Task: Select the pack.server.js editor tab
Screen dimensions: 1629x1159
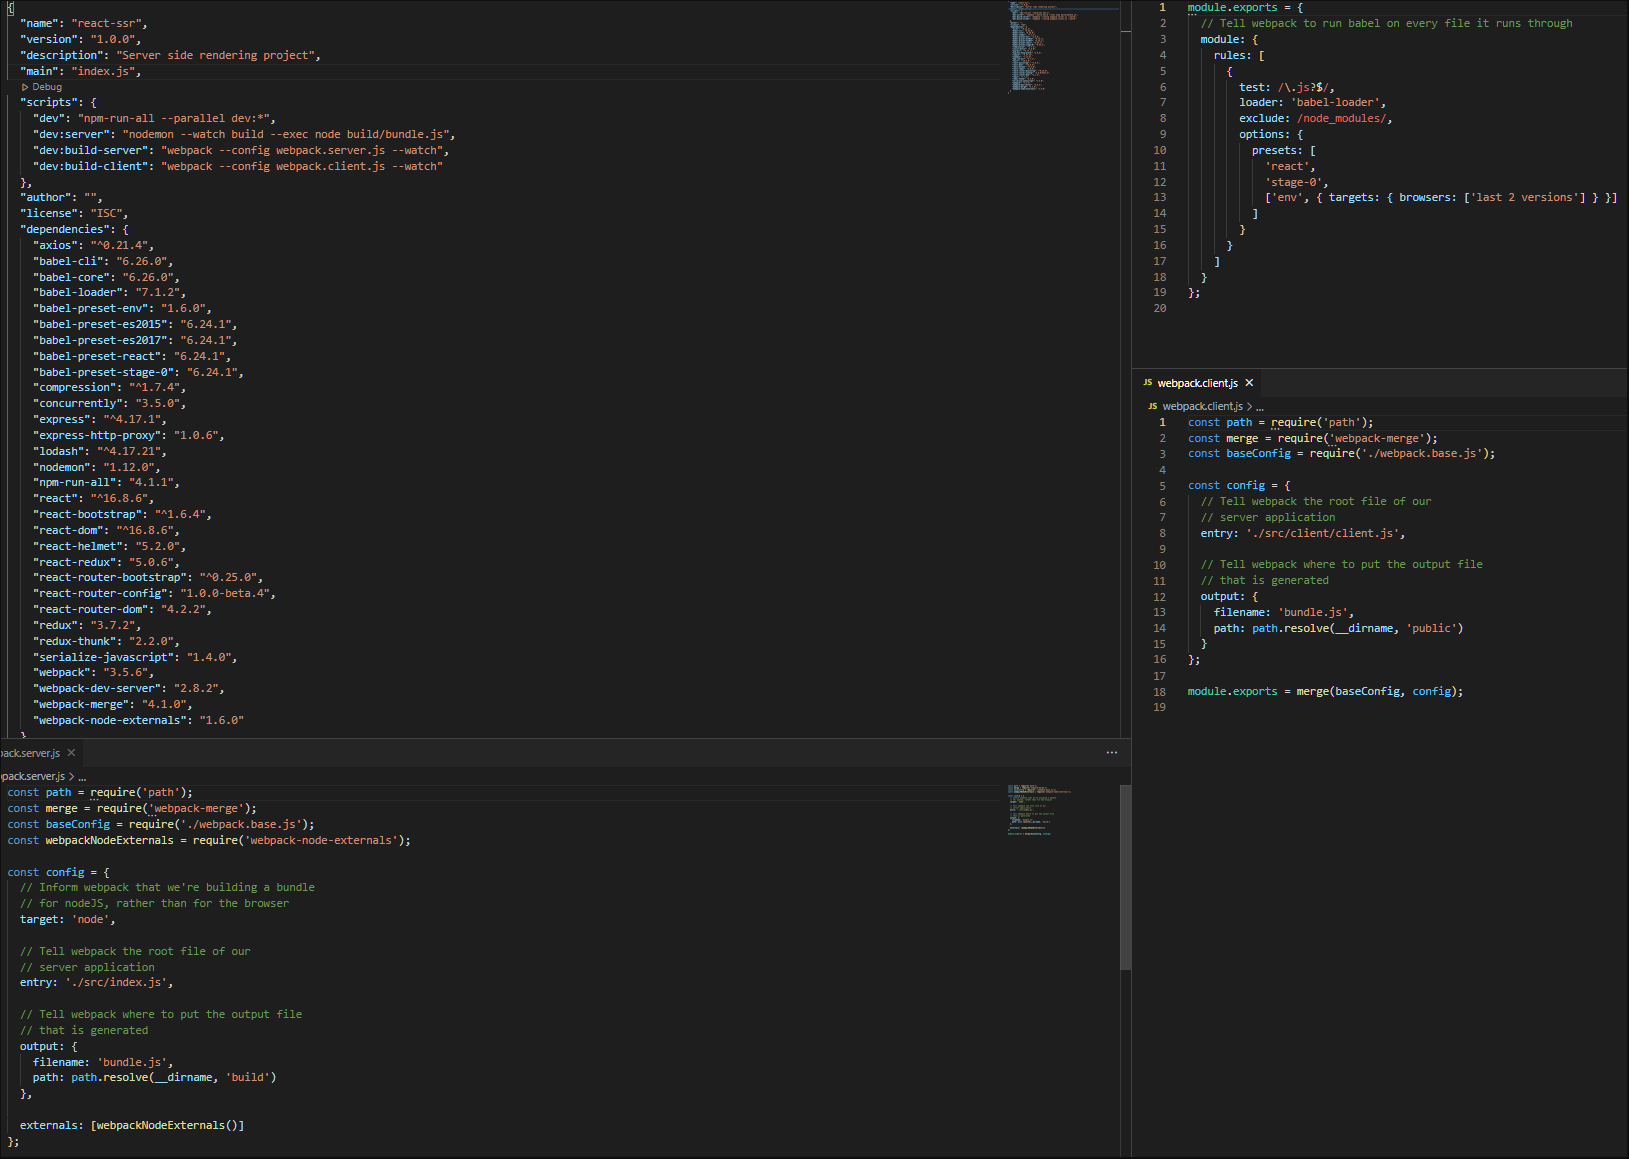Action: point(38,753)
